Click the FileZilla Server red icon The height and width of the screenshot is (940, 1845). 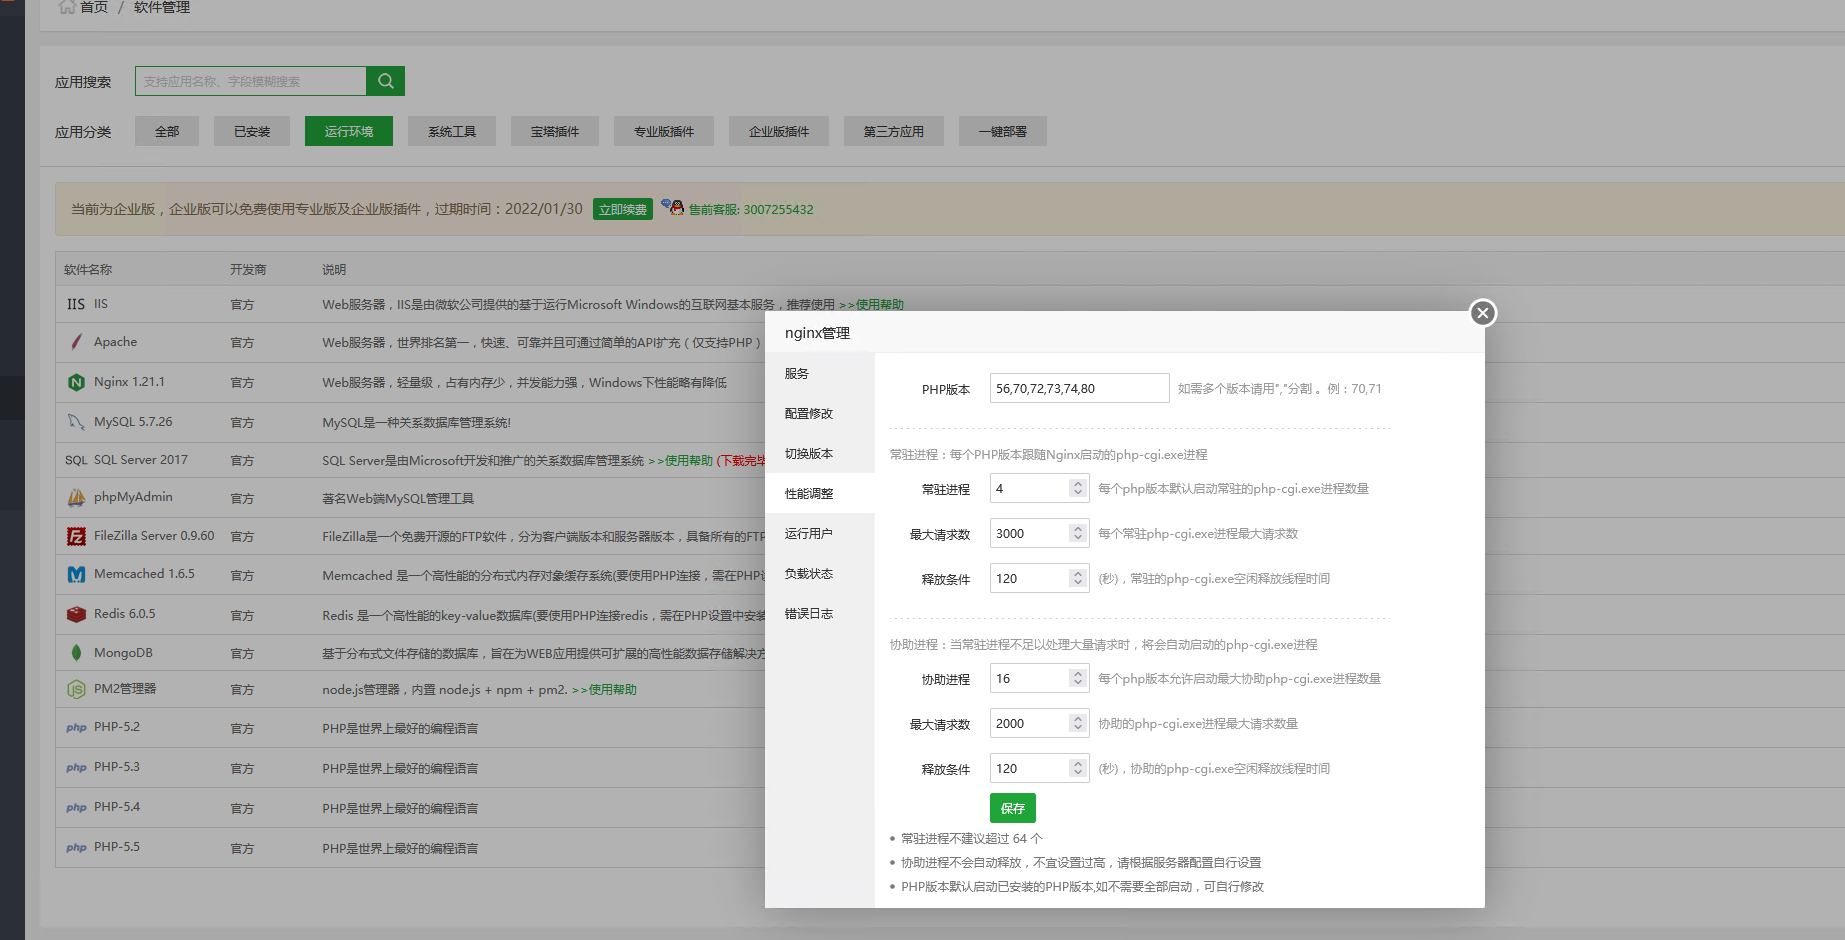click(76, 536)
